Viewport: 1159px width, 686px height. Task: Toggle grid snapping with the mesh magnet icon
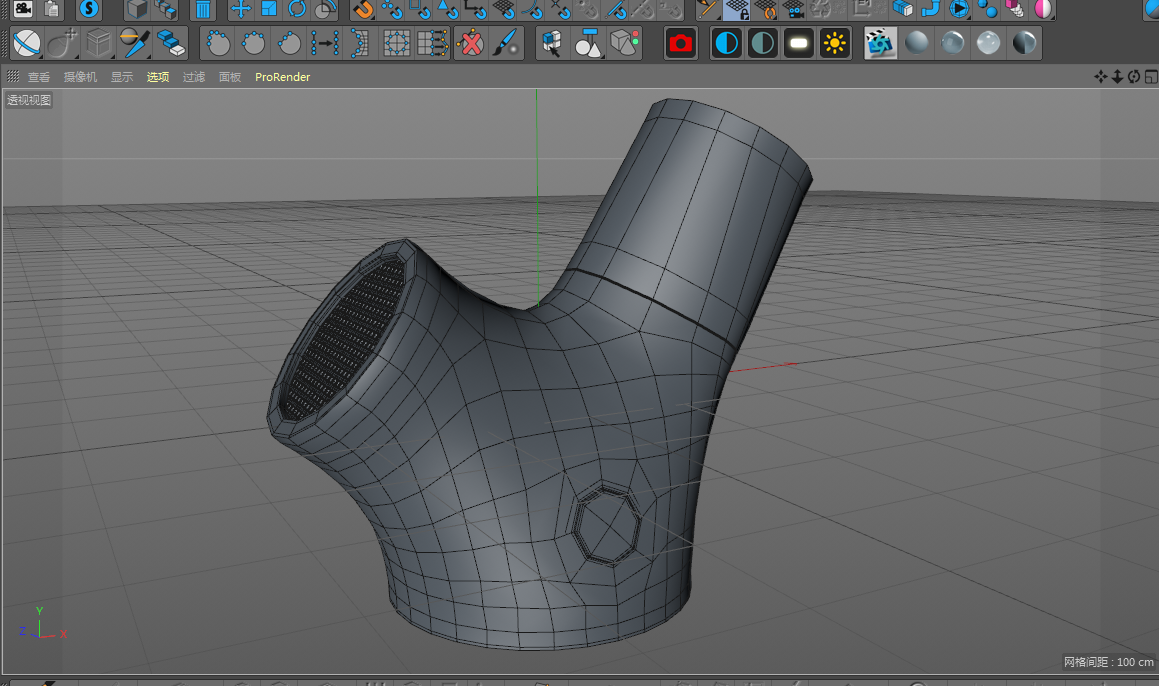pos(503,10)
